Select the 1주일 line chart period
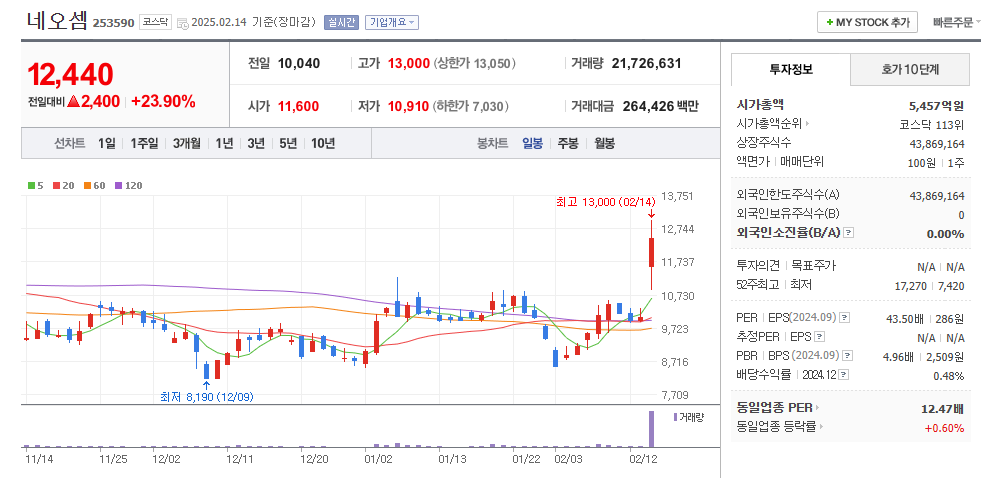 tap(144, 144)
